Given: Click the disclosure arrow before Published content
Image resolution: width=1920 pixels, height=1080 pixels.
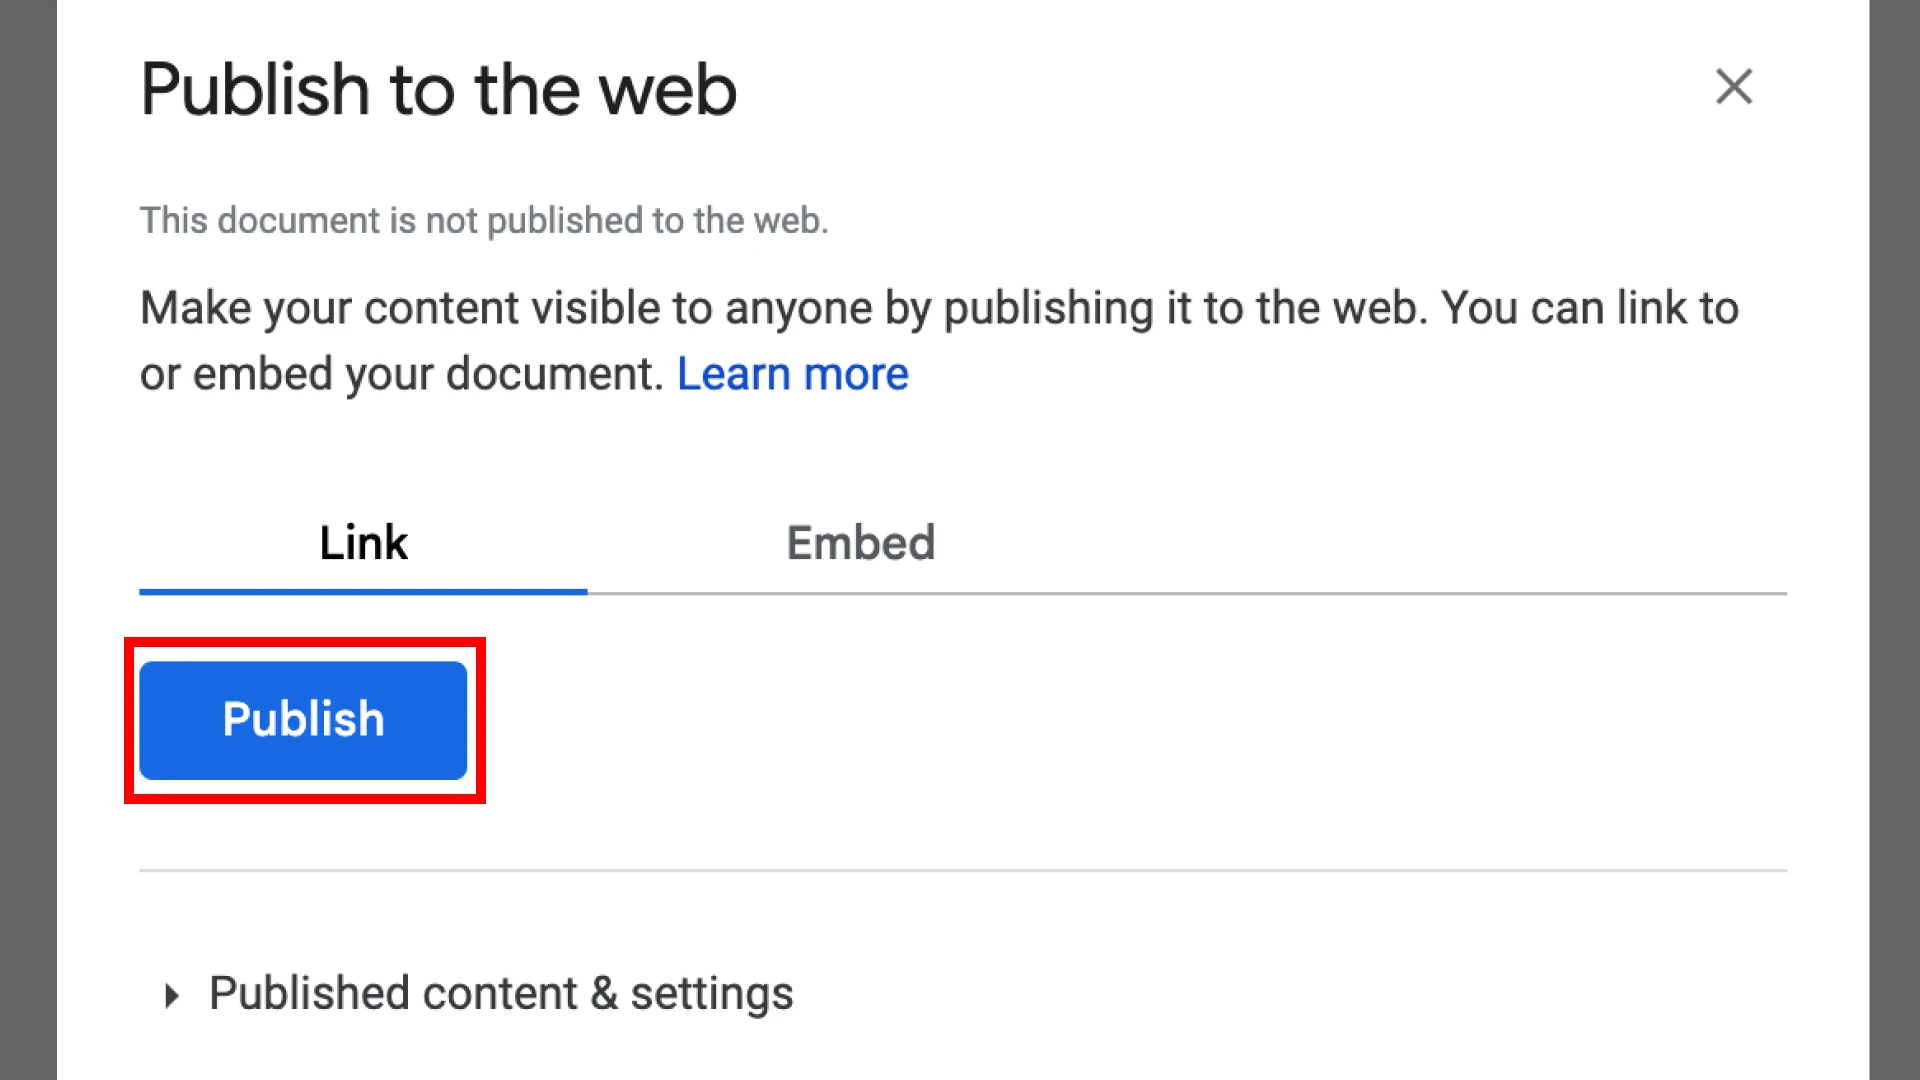Looking at the screenshot, I should coord(172,995).
